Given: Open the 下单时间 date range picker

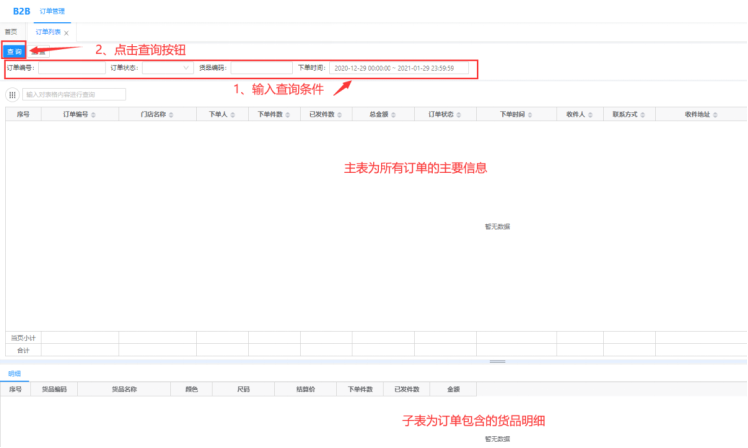Looking at the screenshot, I should point(398,68).
